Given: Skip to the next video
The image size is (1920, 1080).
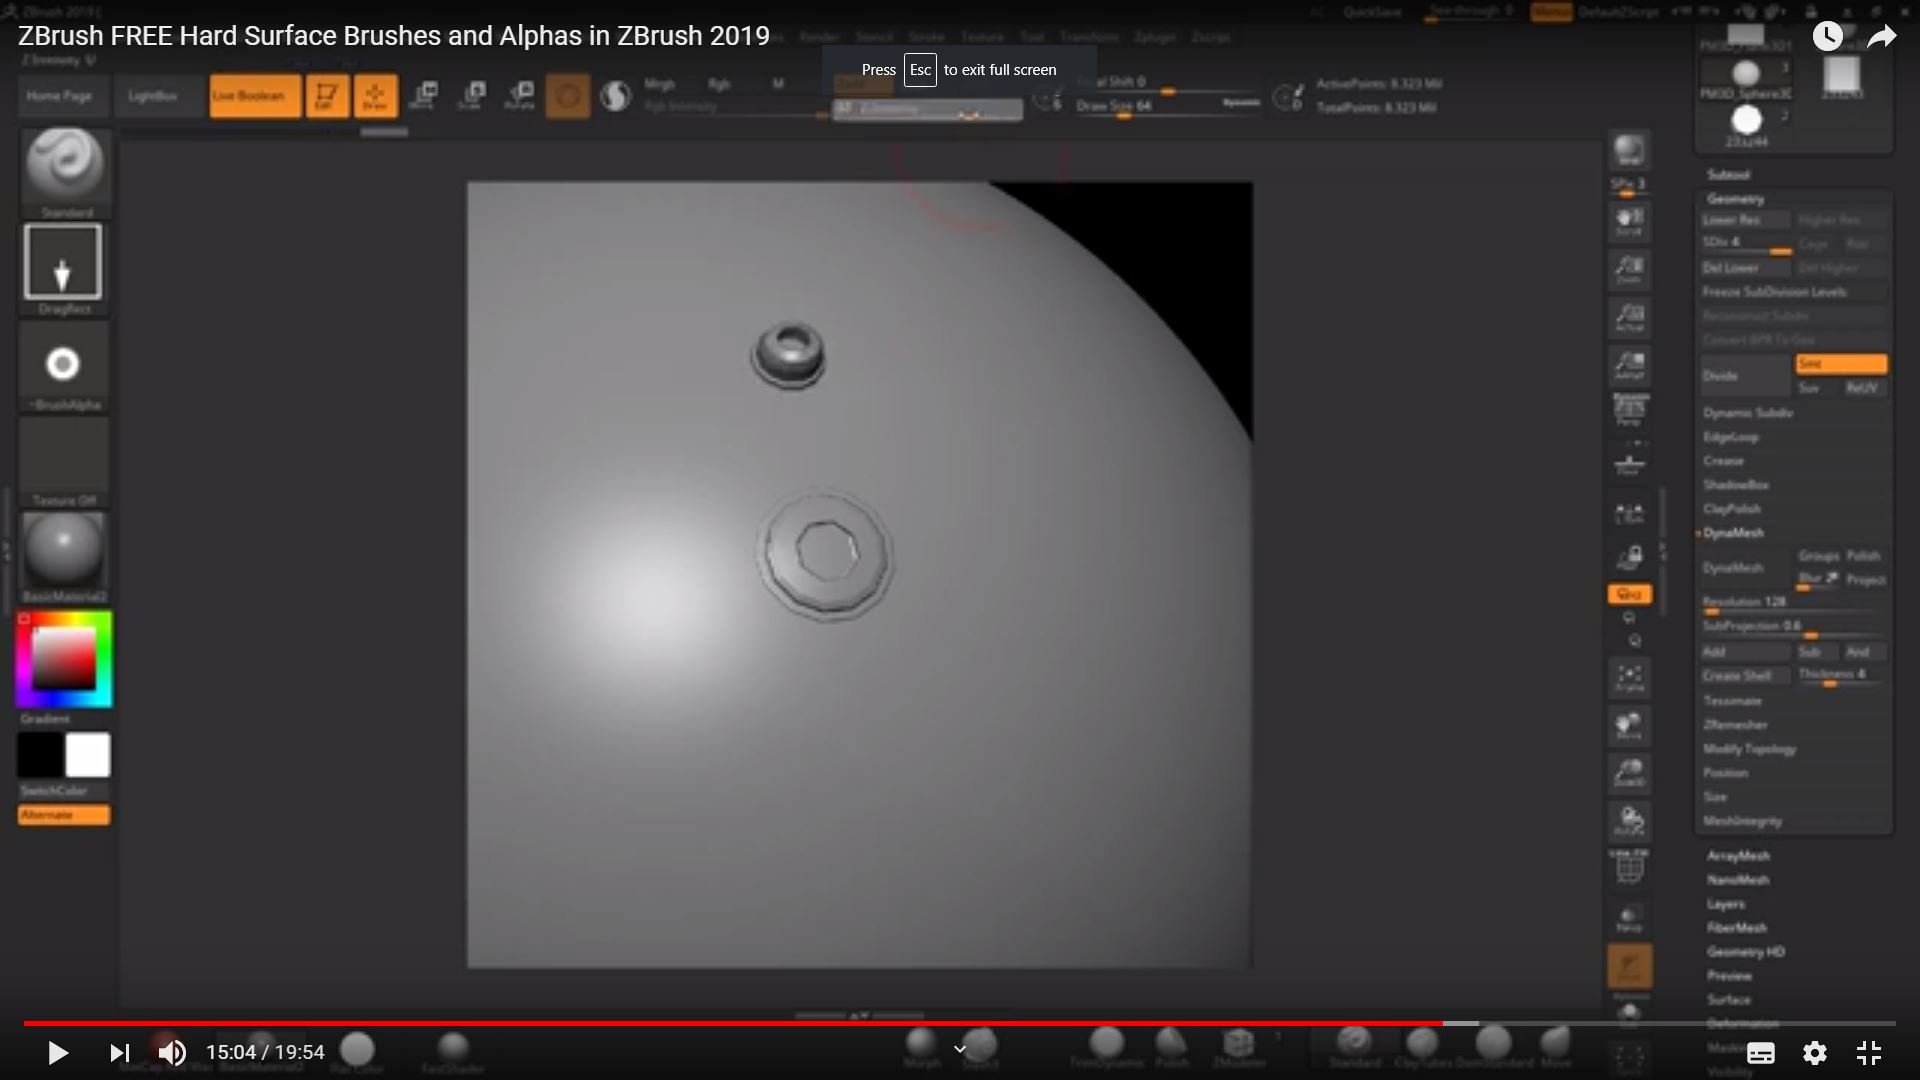Looking at the screenshot, I should 119,1052.
